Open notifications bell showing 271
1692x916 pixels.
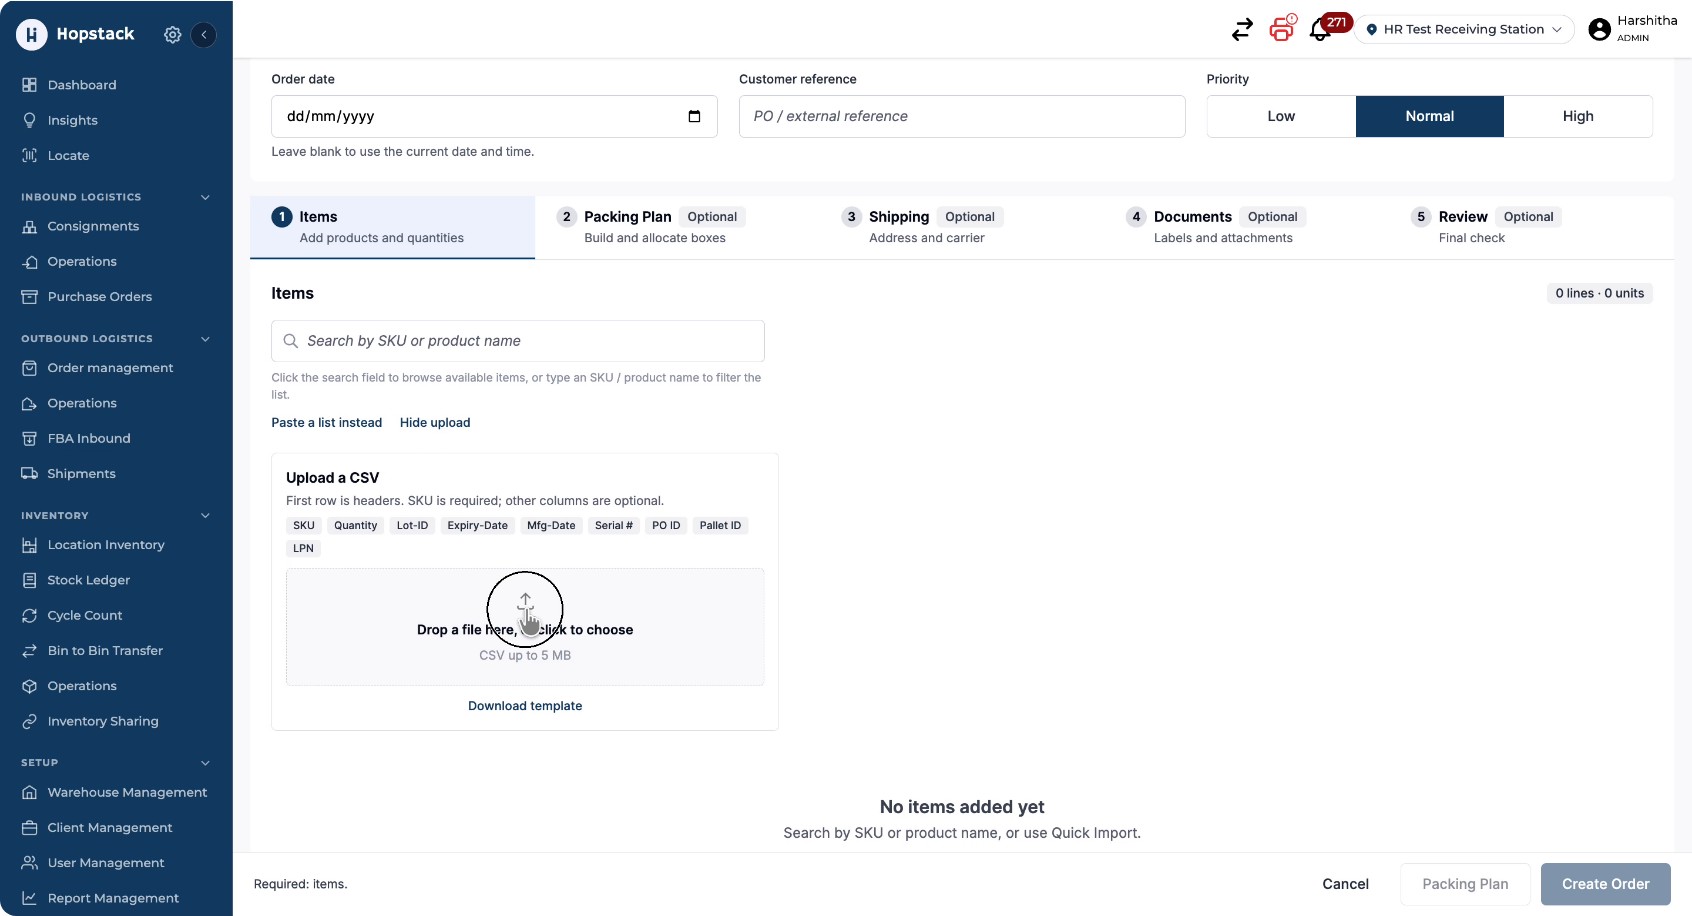click(1320, 30)
